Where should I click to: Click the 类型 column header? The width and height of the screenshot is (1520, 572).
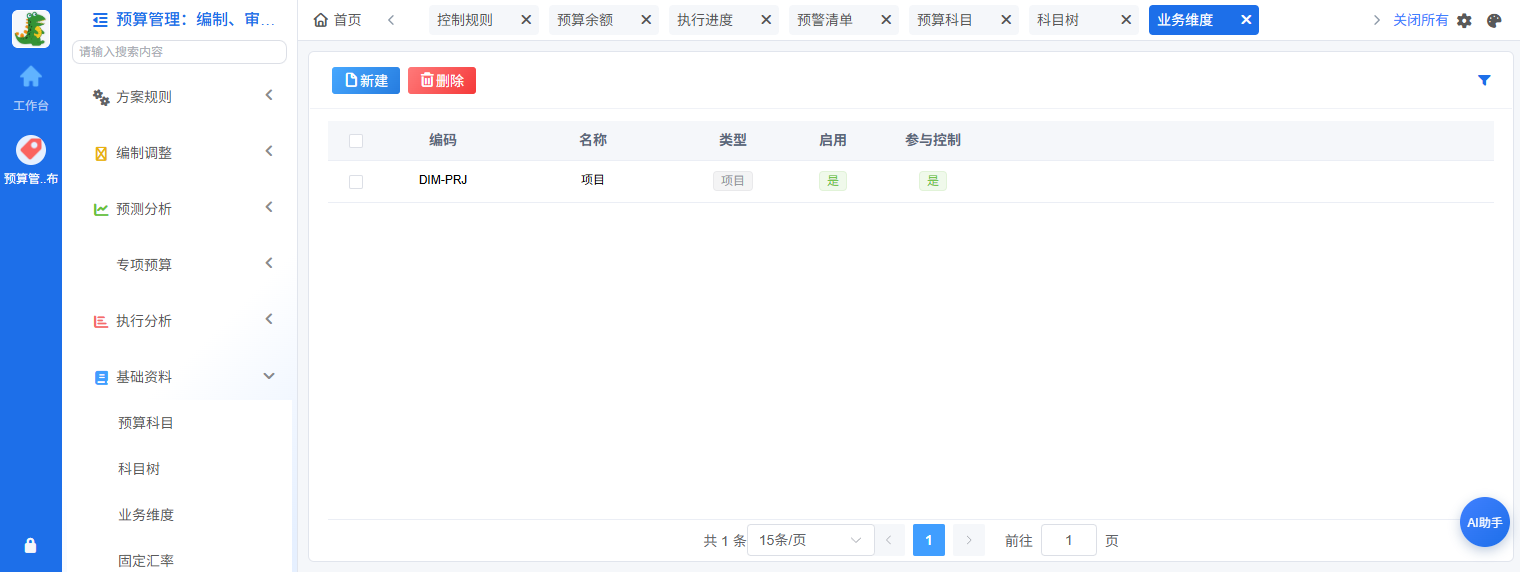733,140
